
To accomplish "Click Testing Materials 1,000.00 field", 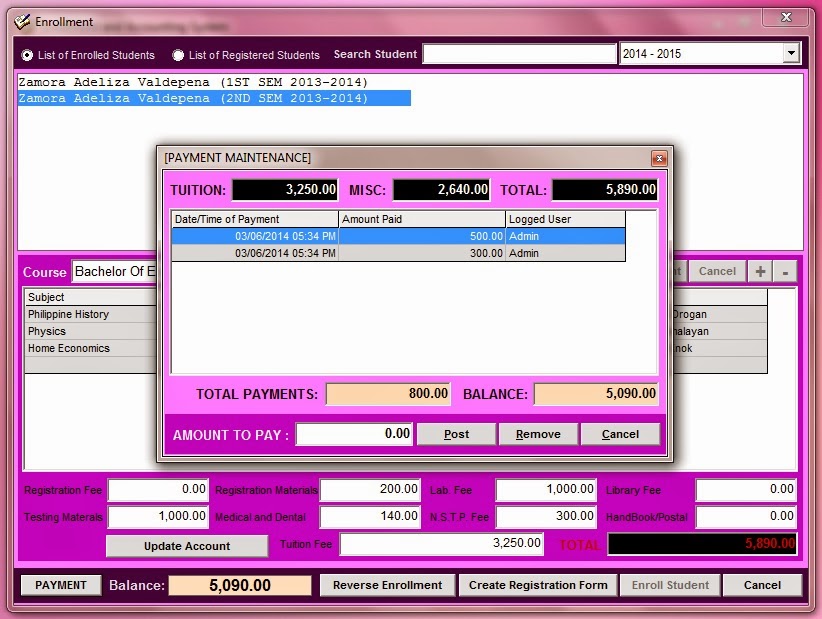I will pyautogui.click(x=158, y=516).
